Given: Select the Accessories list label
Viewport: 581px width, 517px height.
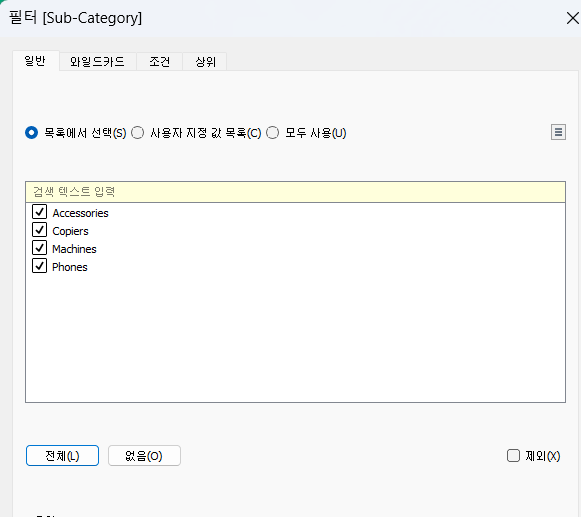Looking at the screenshot, I should (x=80, y=213).
